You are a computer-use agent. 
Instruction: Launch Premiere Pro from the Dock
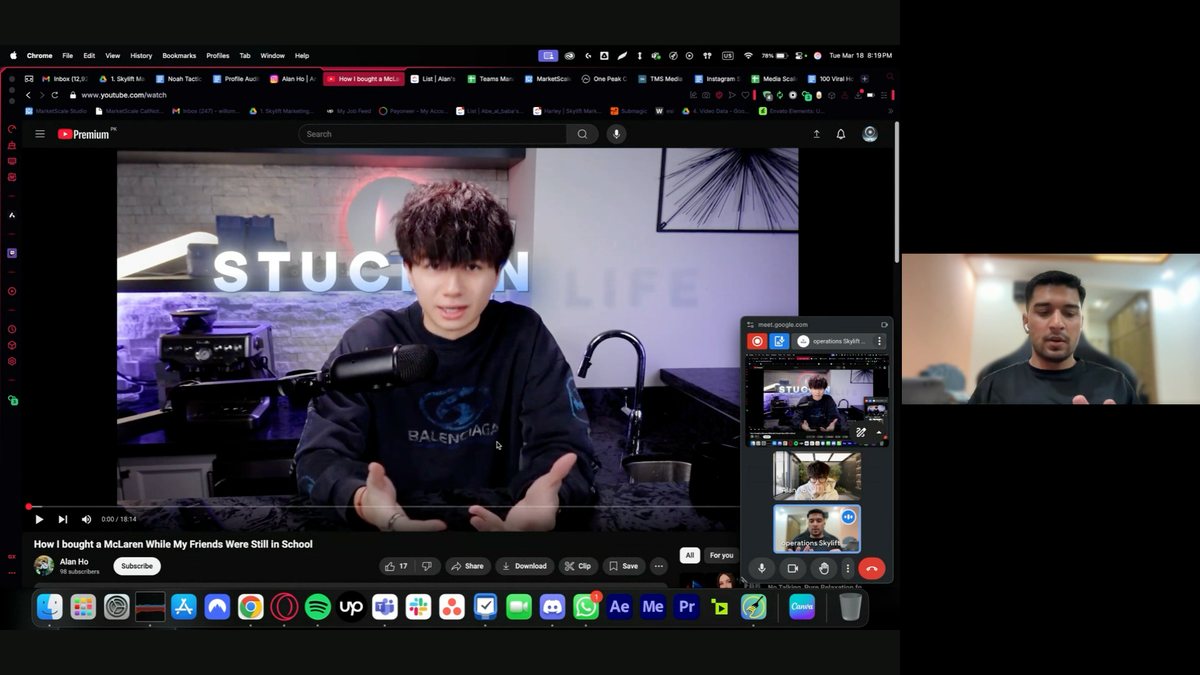(686, 607)
